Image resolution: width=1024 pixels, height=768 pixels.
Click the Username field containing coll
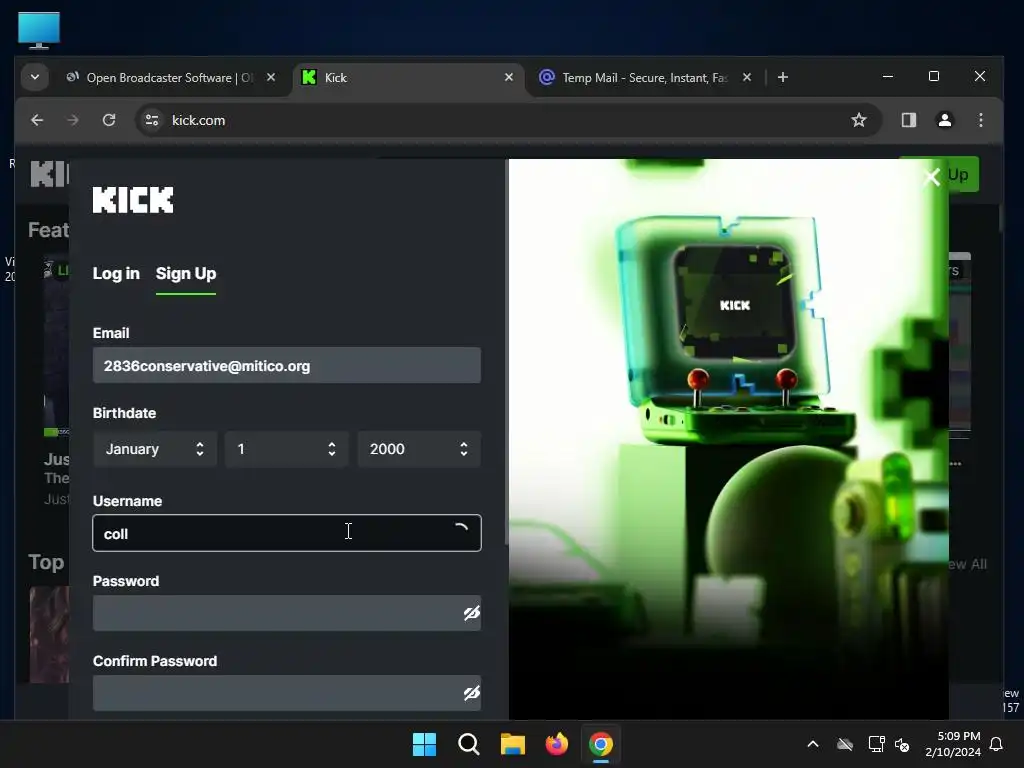pos(287,533)
